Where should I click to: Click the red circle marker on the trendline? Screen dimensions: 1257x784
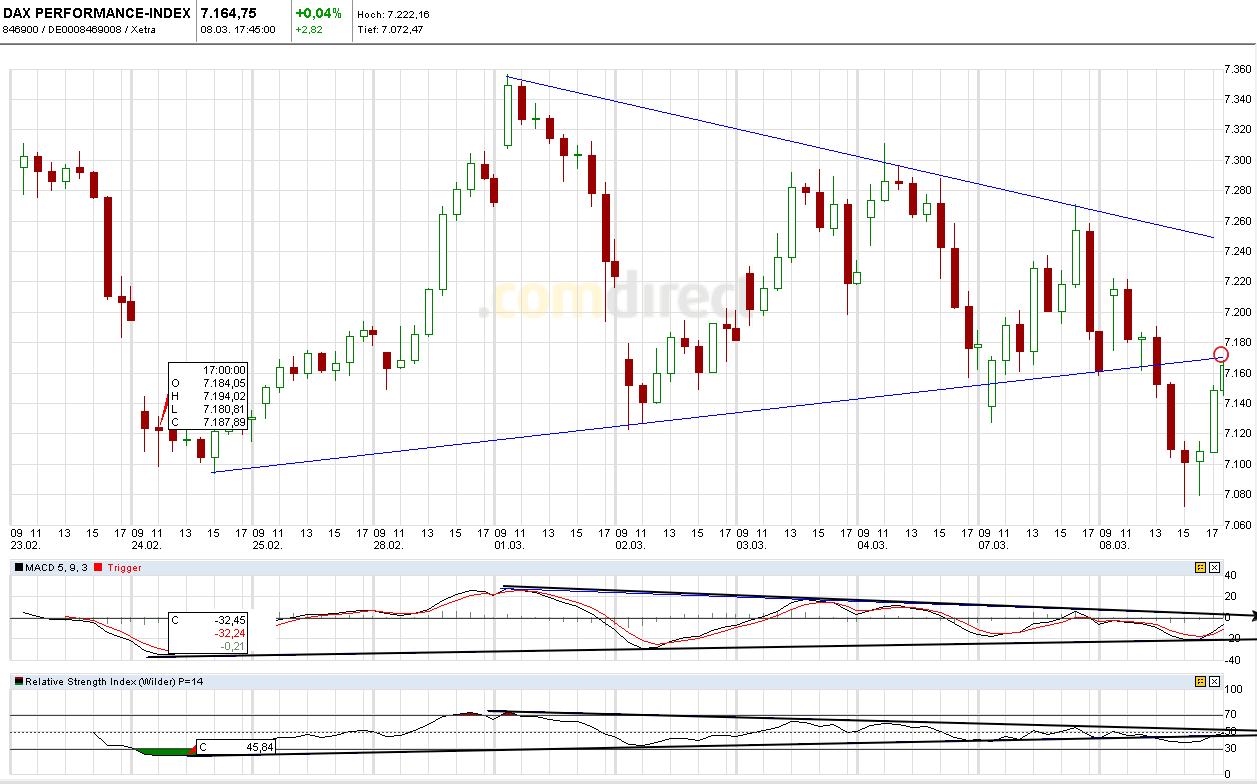(x=1220, y=354)
